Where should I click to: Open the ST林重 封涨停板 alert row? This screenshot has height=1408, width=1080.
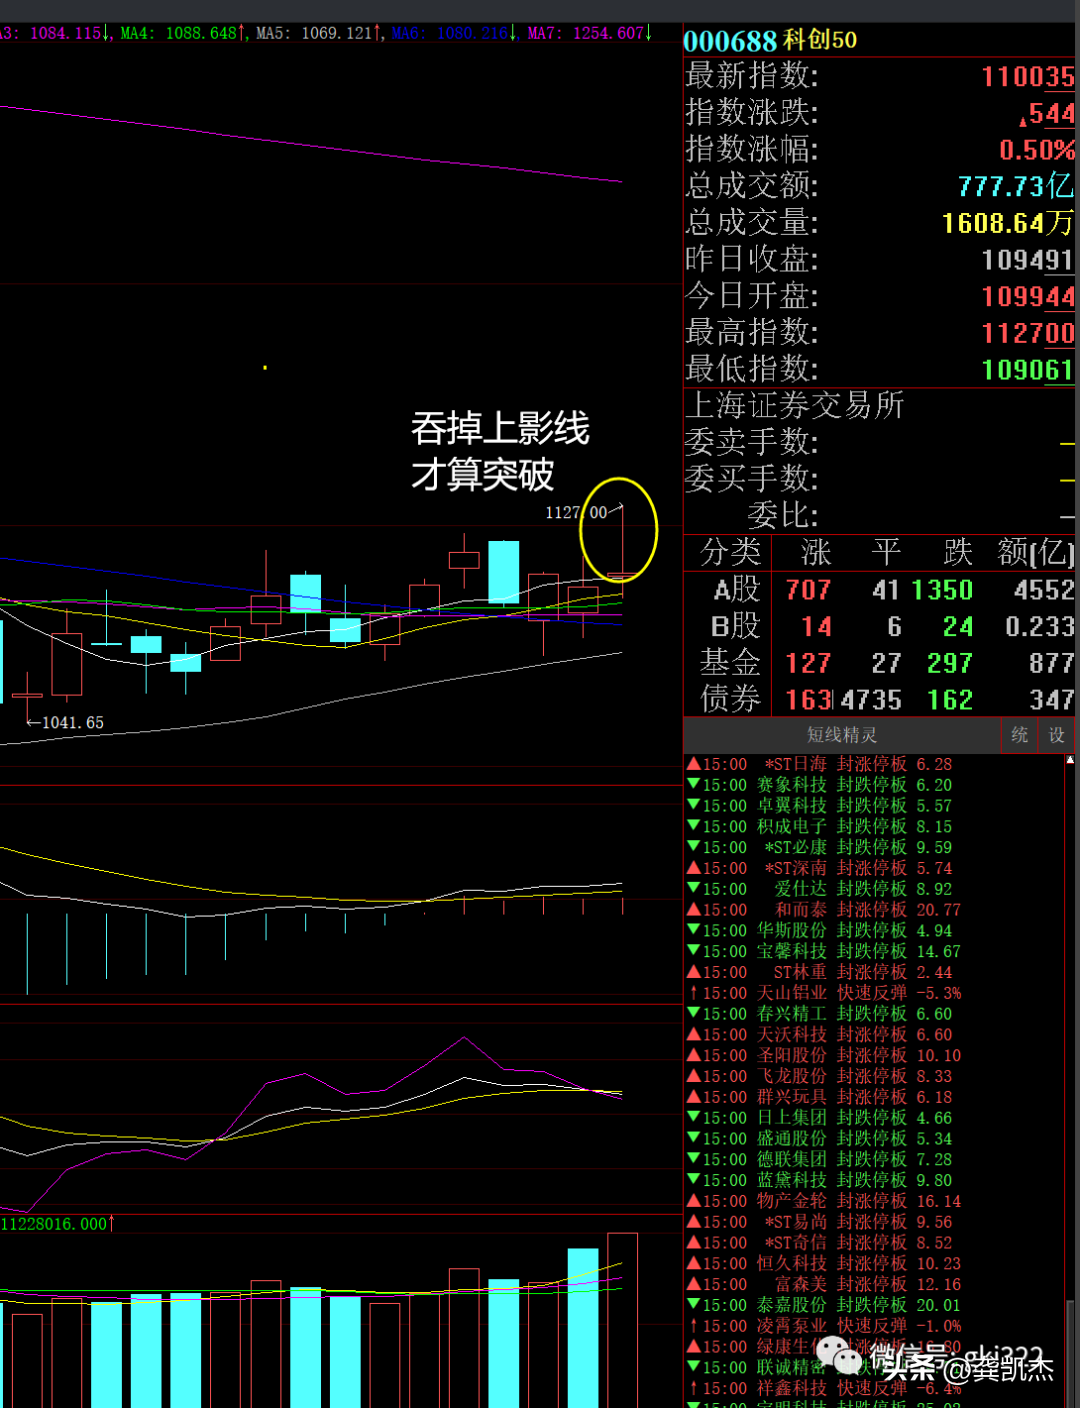(x=819, y=972)
